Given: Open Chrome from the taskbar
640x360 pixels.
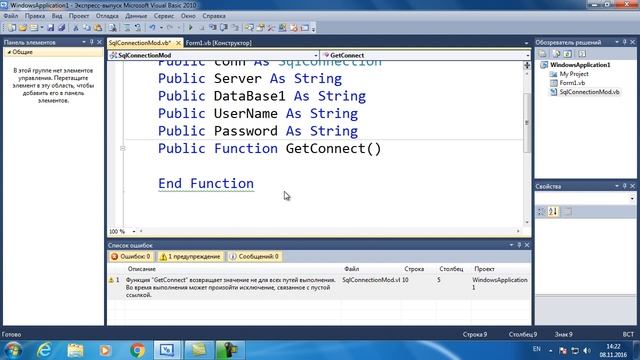Looking at the screenshot, I should [x=137, y=350].
